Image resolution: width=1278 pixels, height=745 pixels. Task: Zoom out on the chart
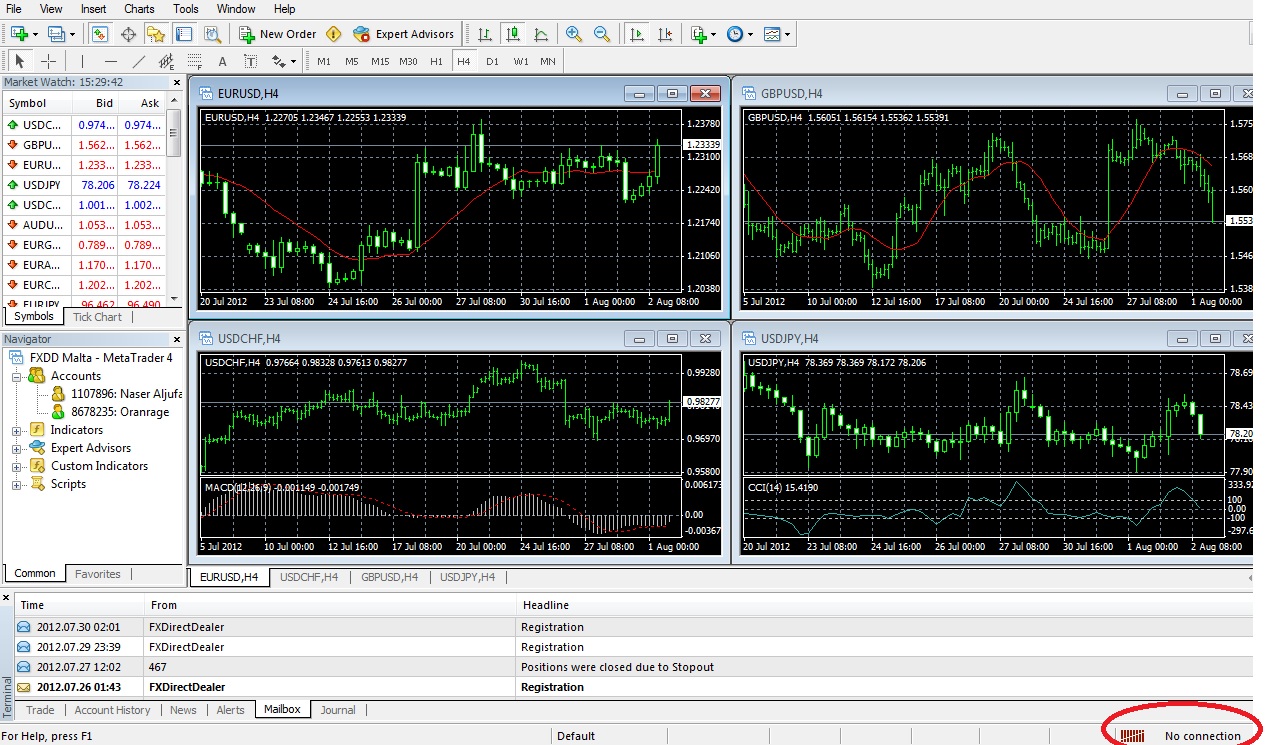[602, 34]
